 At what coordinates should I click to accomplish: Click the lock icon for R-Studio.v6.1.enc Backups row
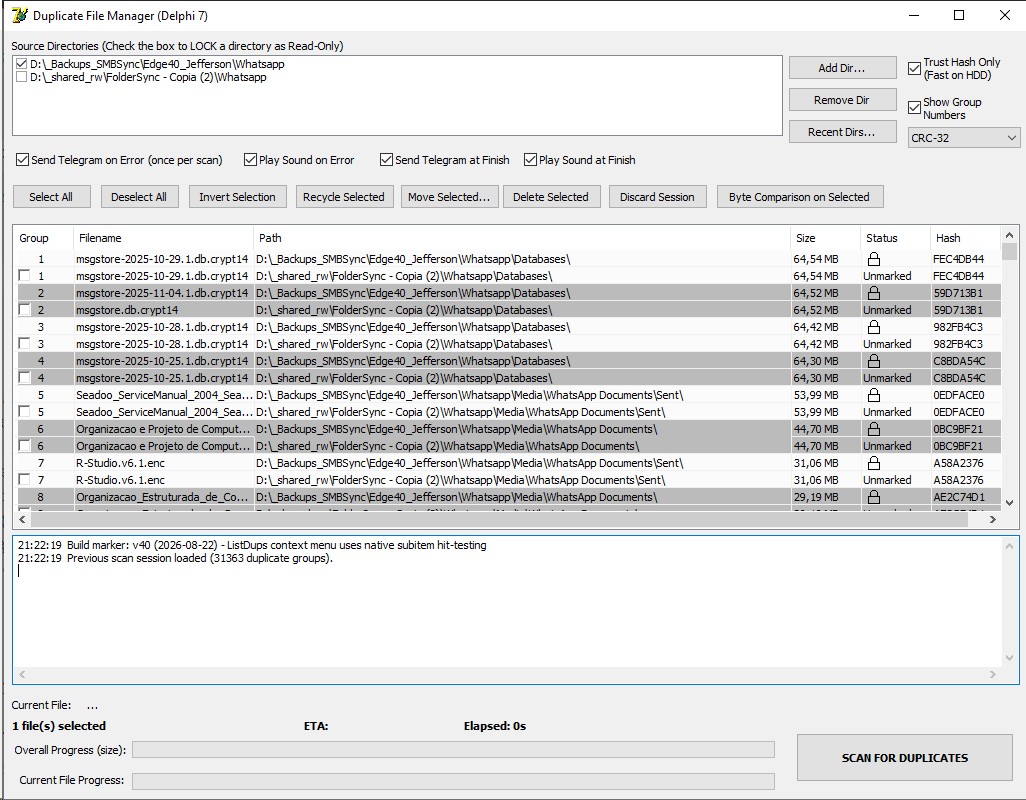coord(874,463)
